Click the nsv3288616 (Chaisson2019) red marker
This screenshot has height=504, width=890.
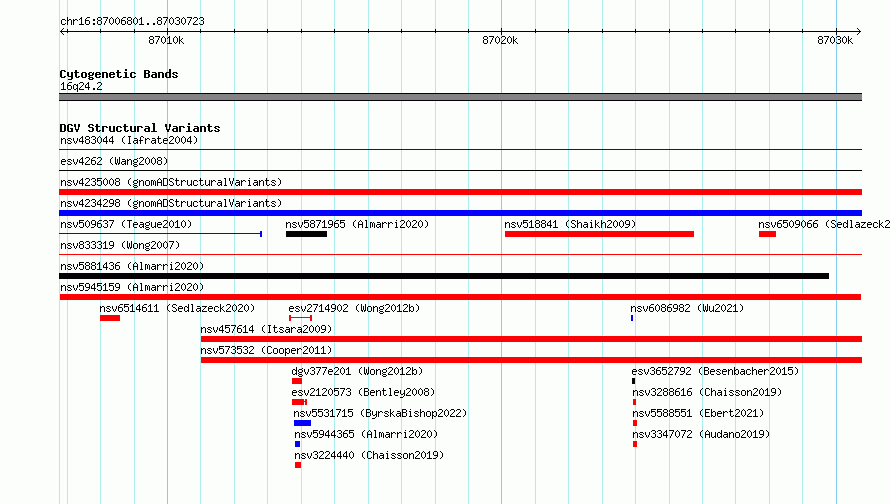635,402
